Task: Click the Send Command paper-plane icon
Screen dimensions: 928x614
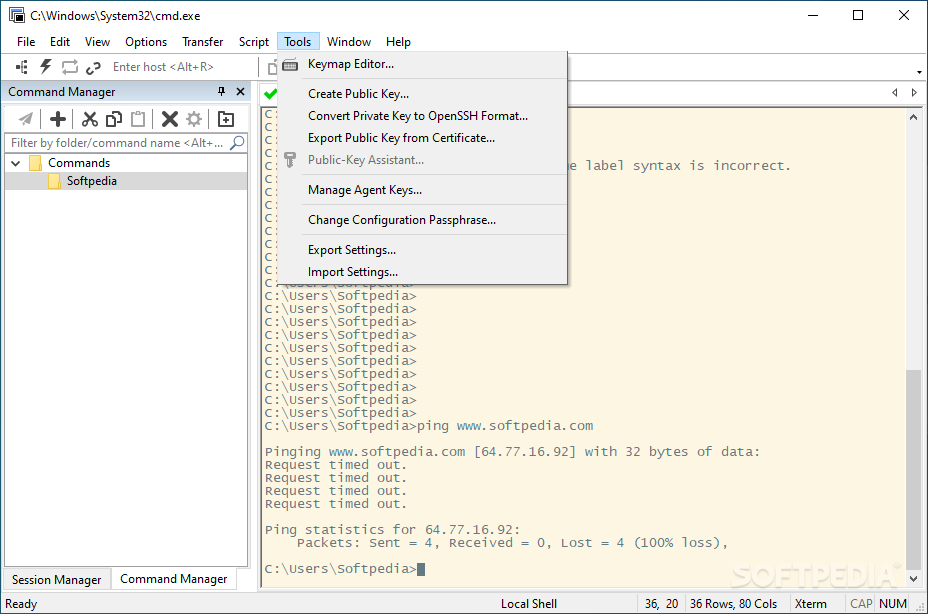Action: pyautogui.click(x=25, y=119)
